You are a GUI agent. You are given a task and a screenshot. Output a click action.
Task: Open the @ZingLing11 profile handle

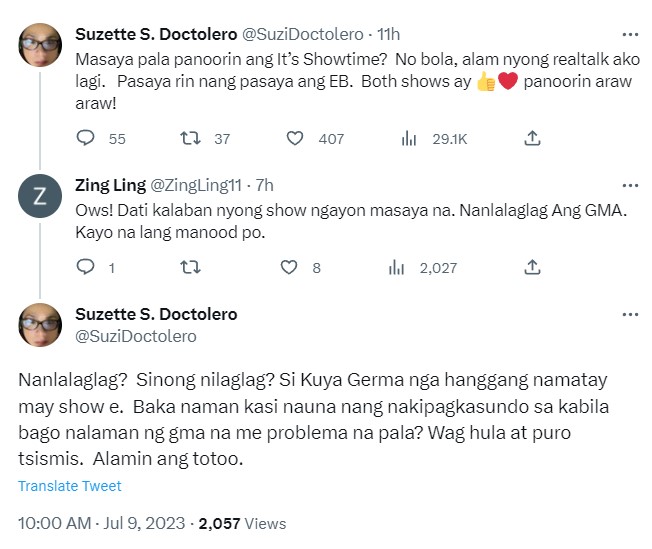(198, 185)
